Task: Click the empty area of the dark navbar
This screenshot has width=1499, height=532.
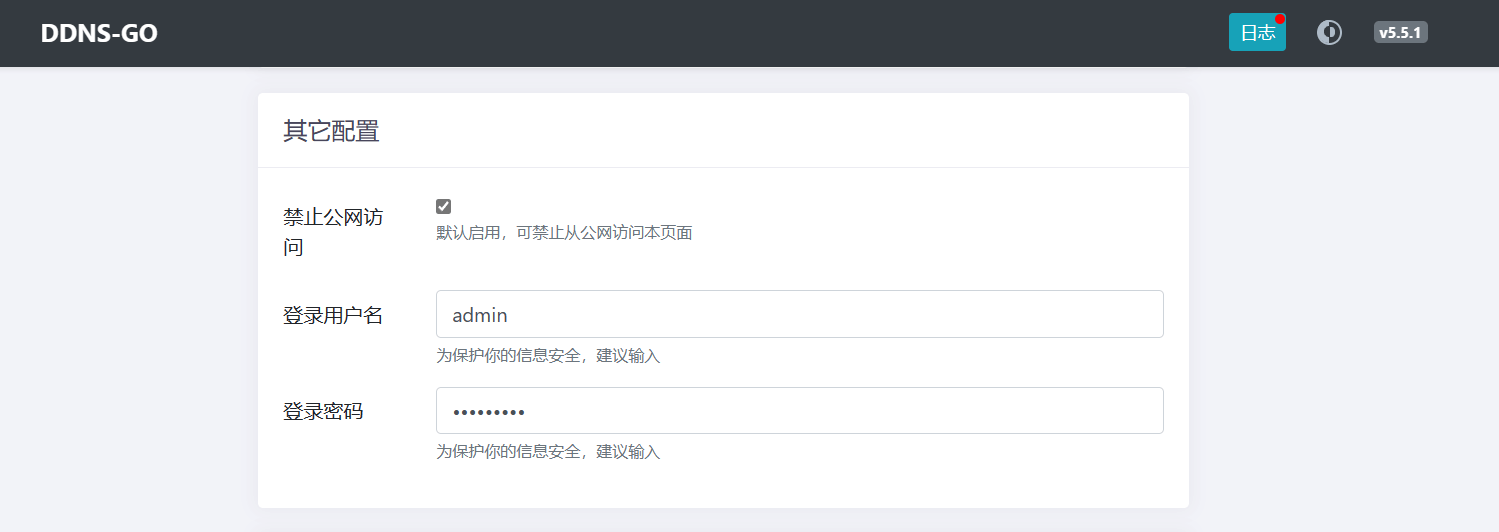Action: click(x=700, y=33)
